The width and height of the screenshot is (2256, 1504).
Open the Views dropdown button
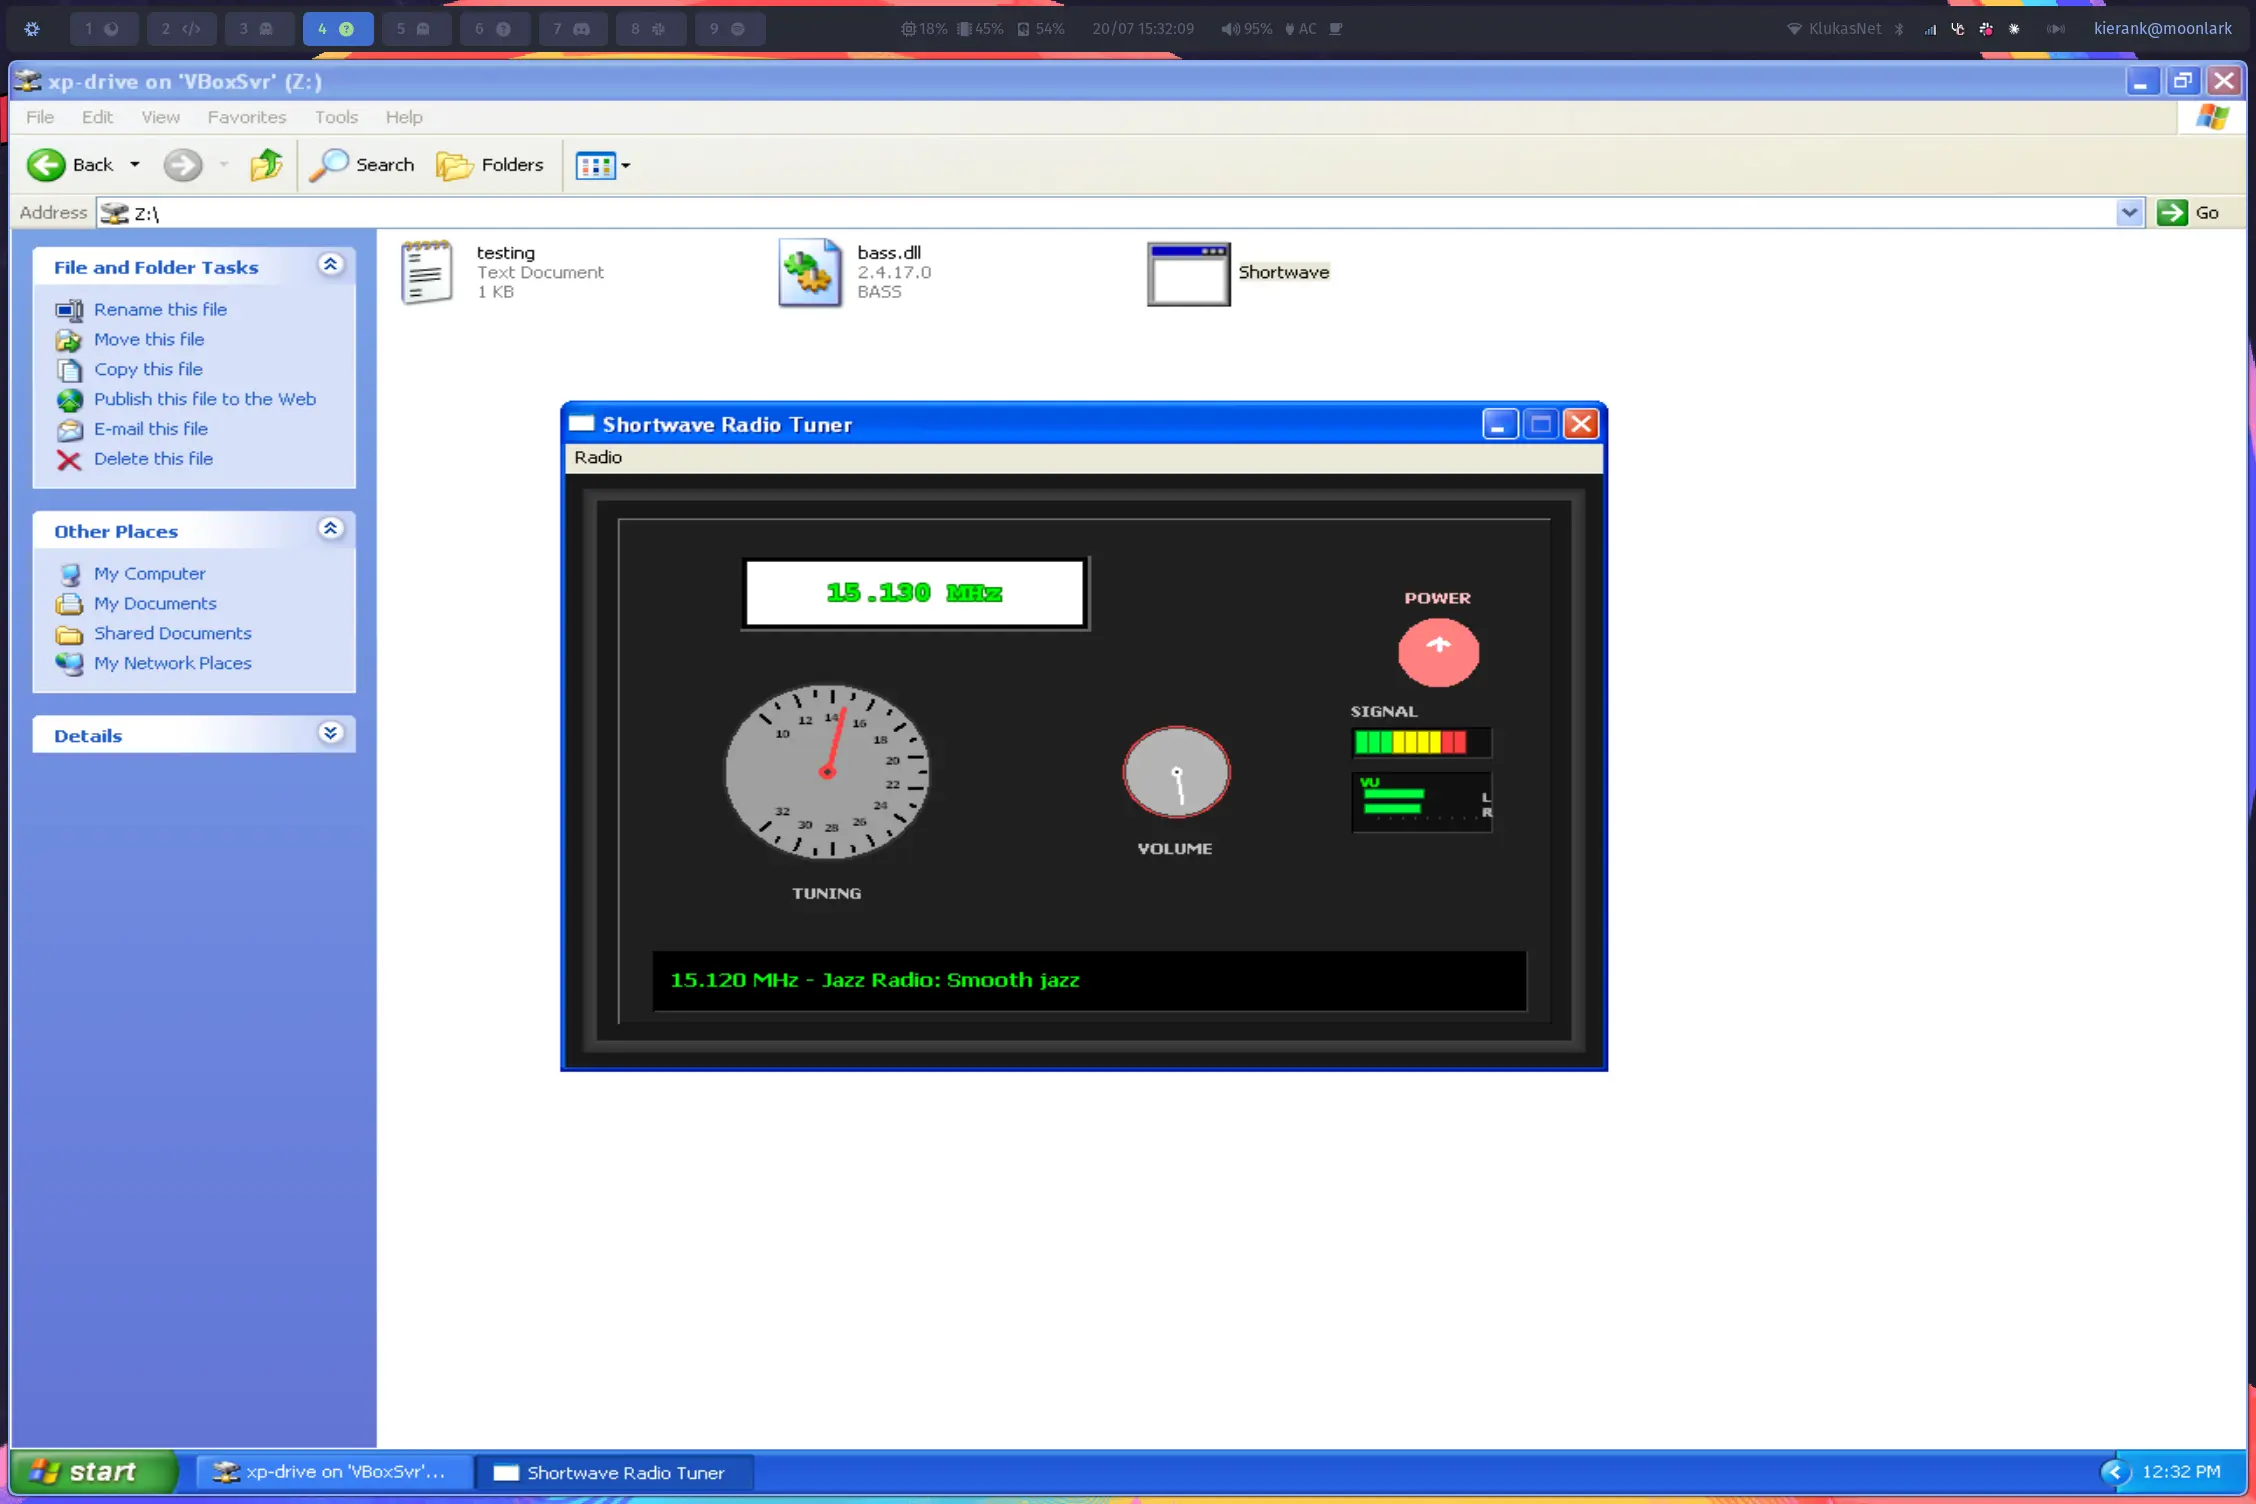point(602,165)
